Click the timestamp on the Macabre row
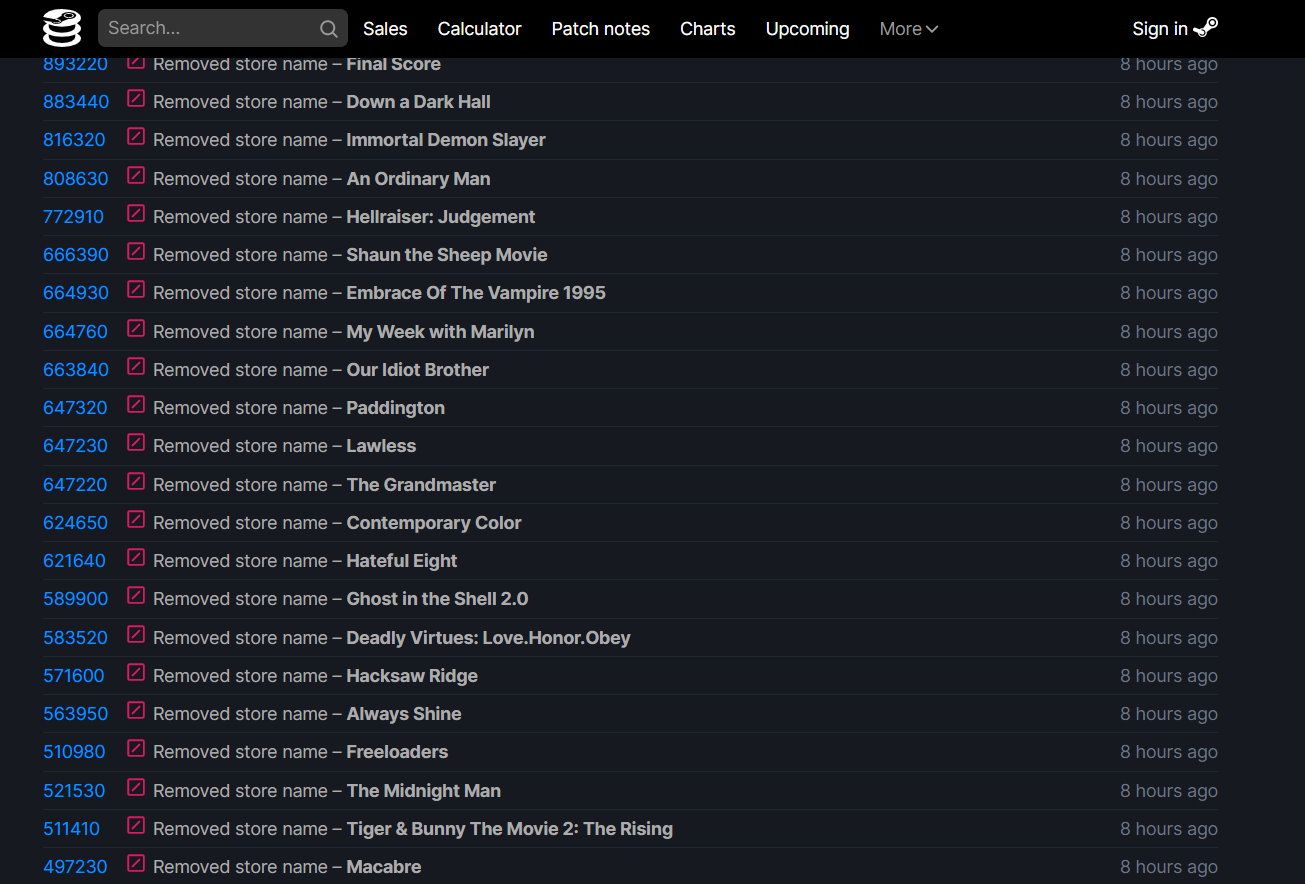The width and height of the screenshot is (1305, 884). 1168,867
